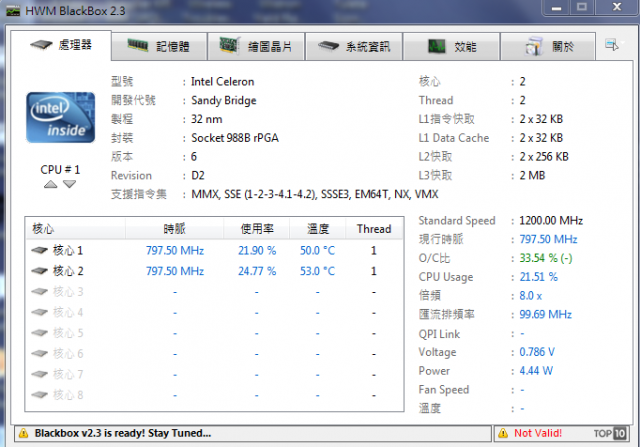Click the instruction set list starting with MMX

point(315,194)
